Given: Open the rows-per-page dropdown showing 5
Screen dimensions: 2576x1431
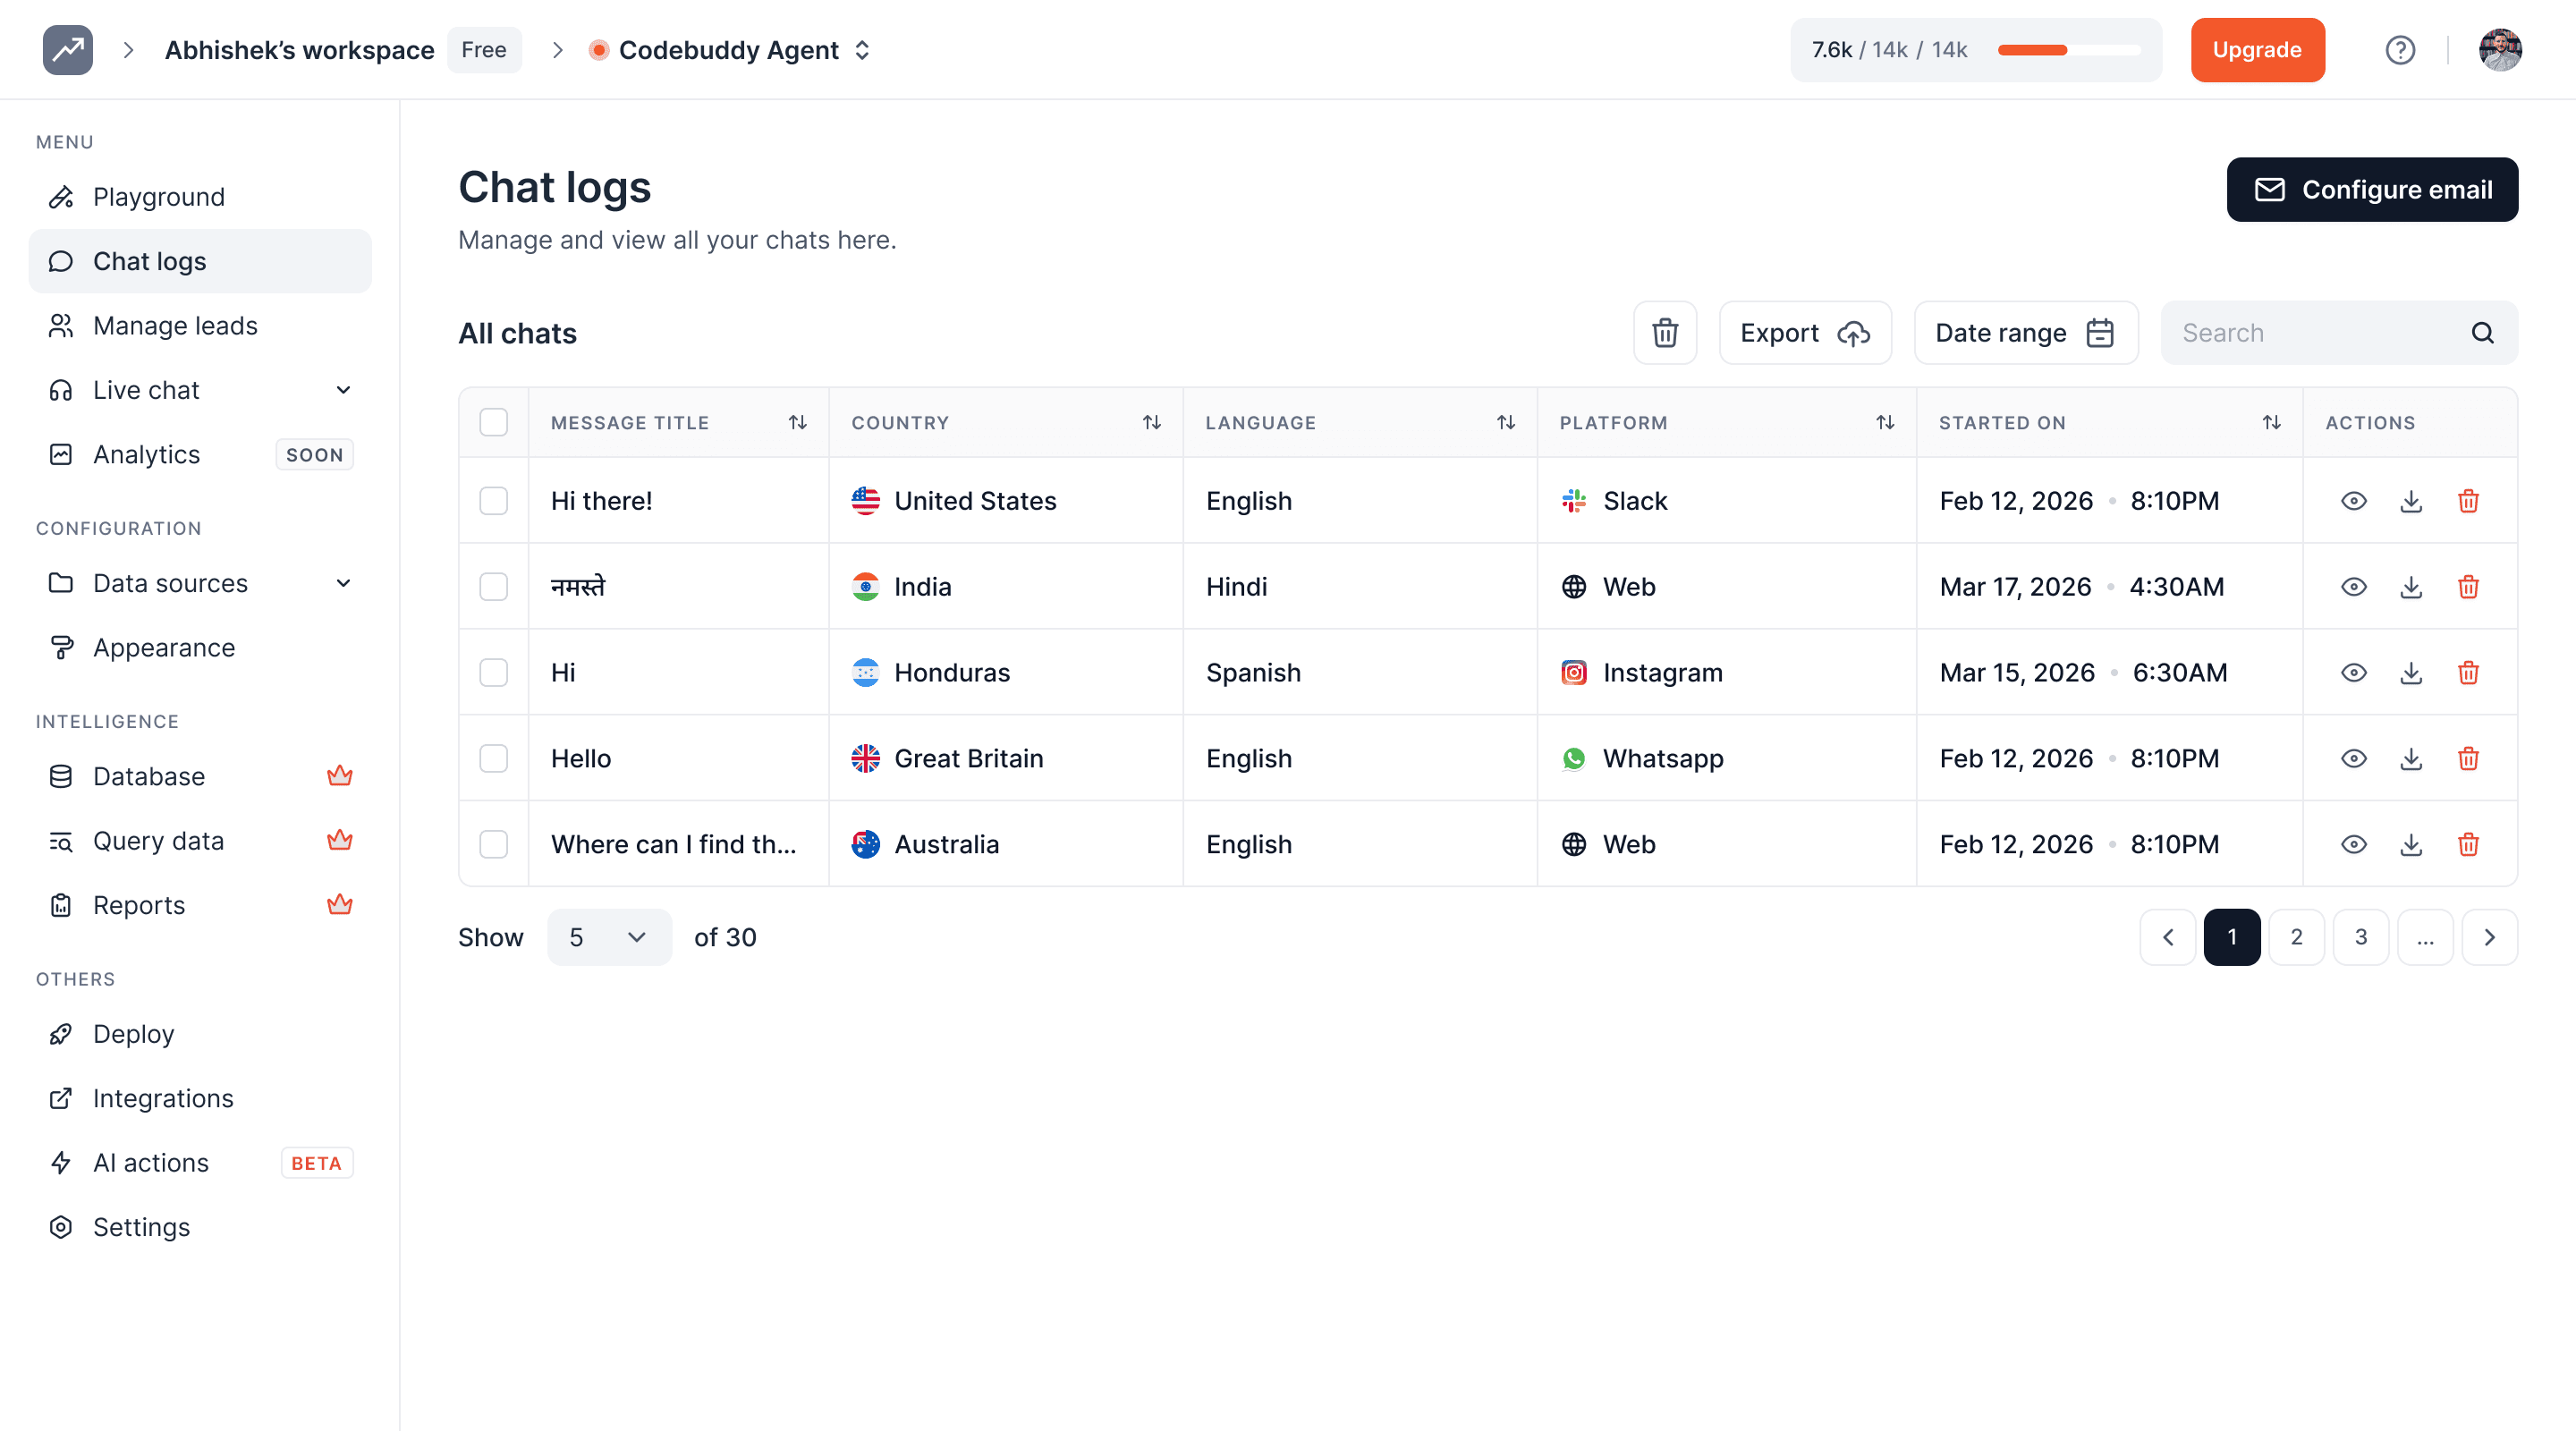Looking at the screenshot, I should click(x=608, y=937).
